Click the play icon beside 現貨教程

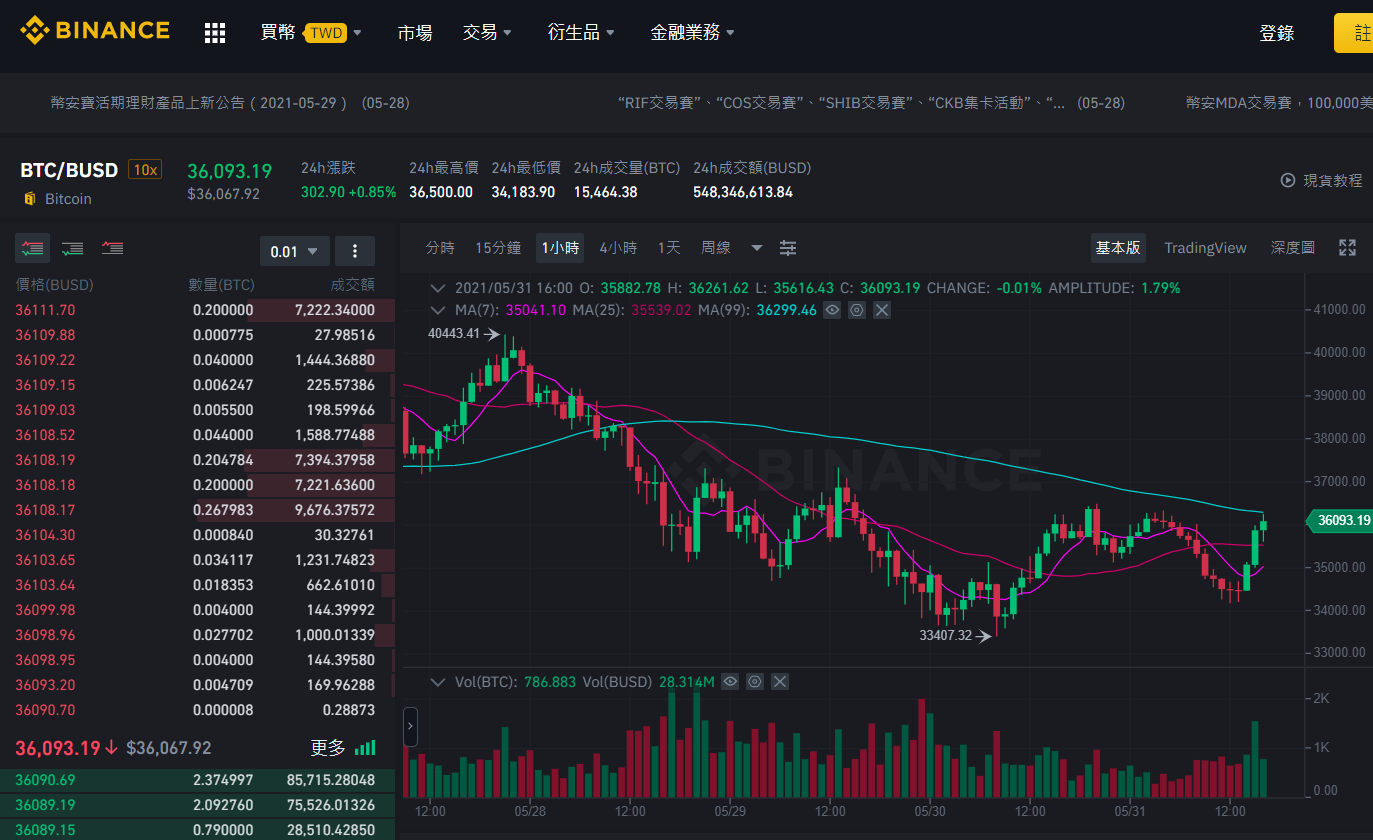pos(1288,180)
